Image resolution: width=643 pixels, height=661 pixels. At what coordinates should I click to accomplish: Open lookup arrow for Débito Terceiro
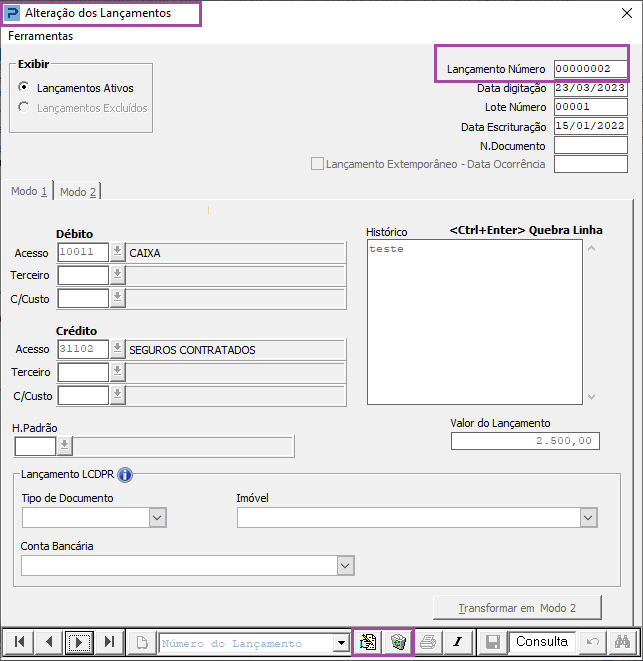coord(118,275)
